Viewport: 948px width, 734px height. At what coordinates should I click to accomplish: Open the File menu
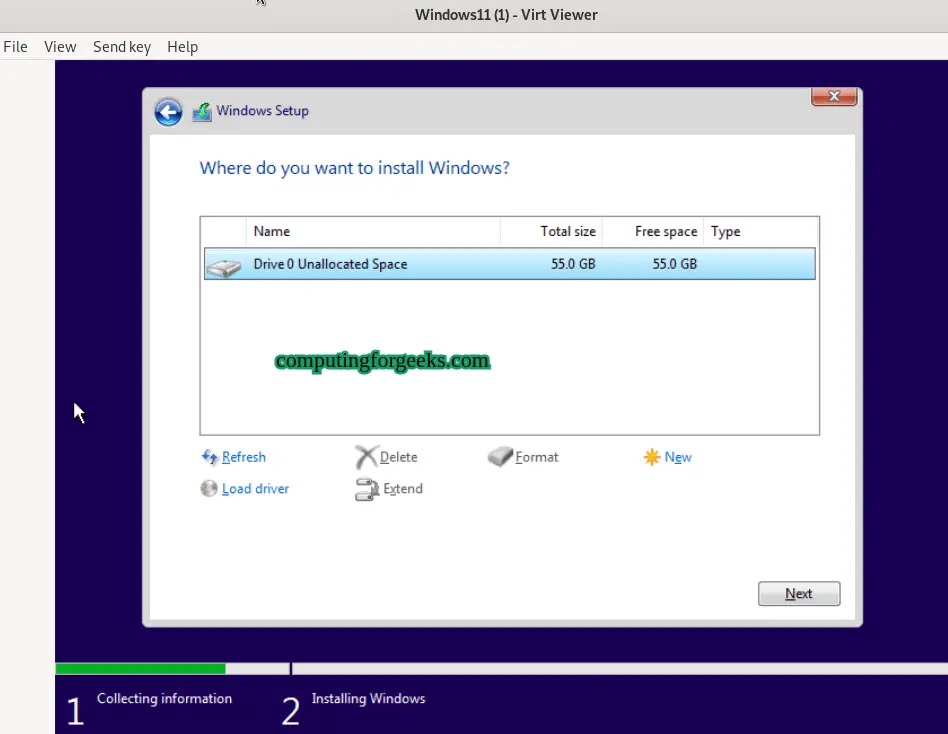click(x=15, y=46)
